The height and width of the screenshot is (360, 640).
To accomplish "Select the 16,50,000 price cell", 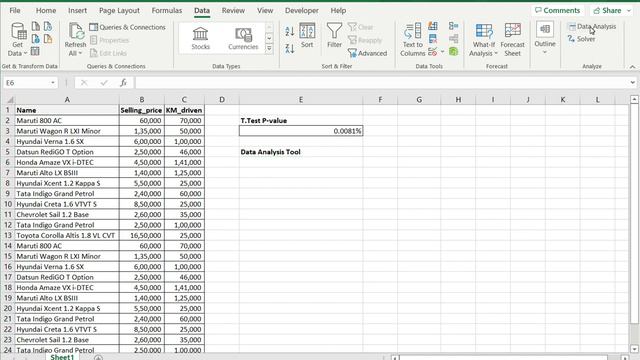I will coord(142,236).
